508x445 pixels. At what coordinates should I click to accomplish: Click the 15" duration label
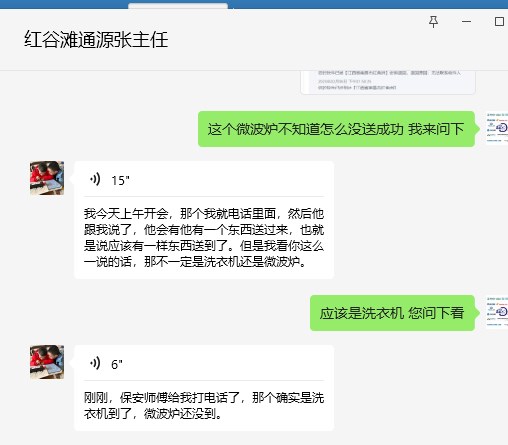[120, 180]
